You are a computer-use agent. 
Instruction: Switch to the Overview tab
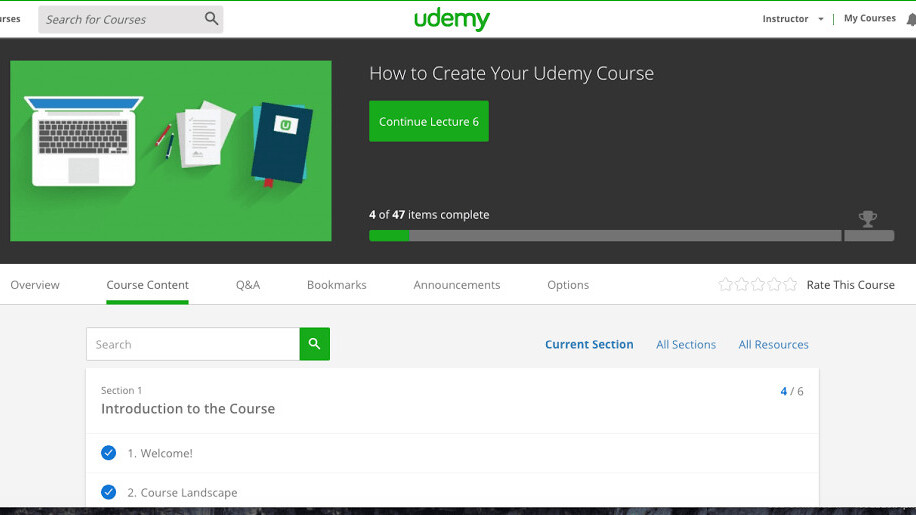click(35, 285)
